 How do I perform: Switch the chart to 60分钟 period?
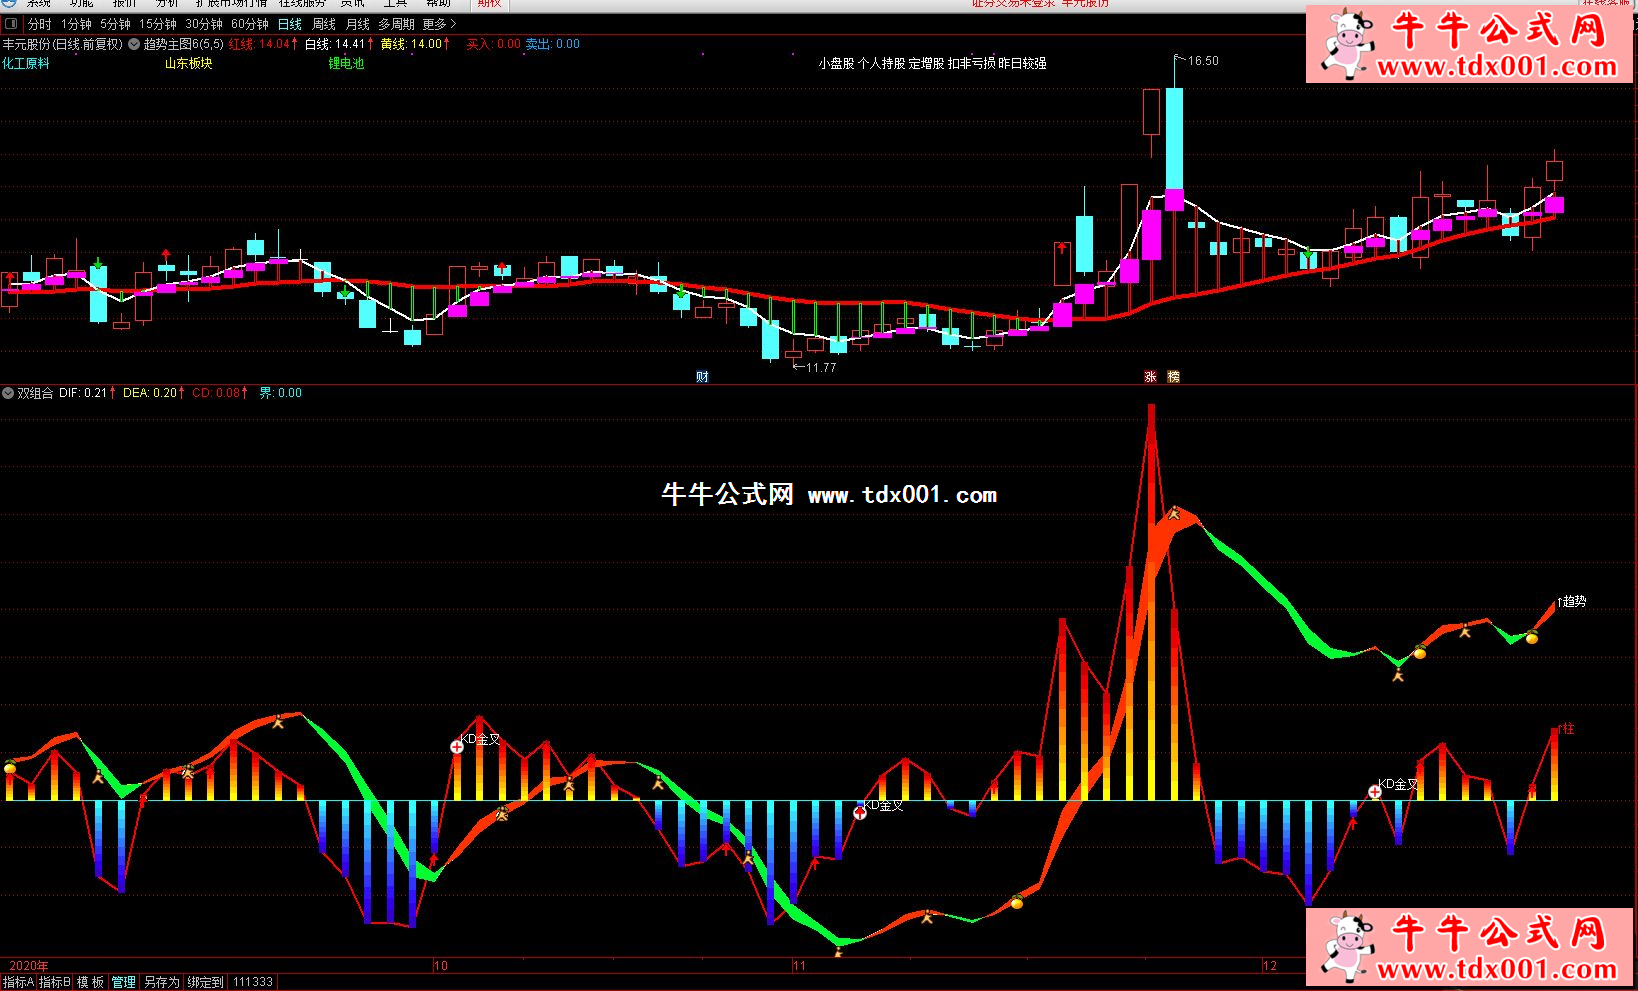pos(249,24)
